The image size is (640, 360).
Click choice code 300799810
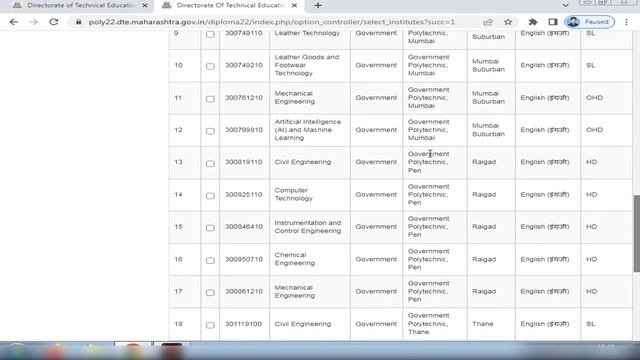tap(244, 130)
